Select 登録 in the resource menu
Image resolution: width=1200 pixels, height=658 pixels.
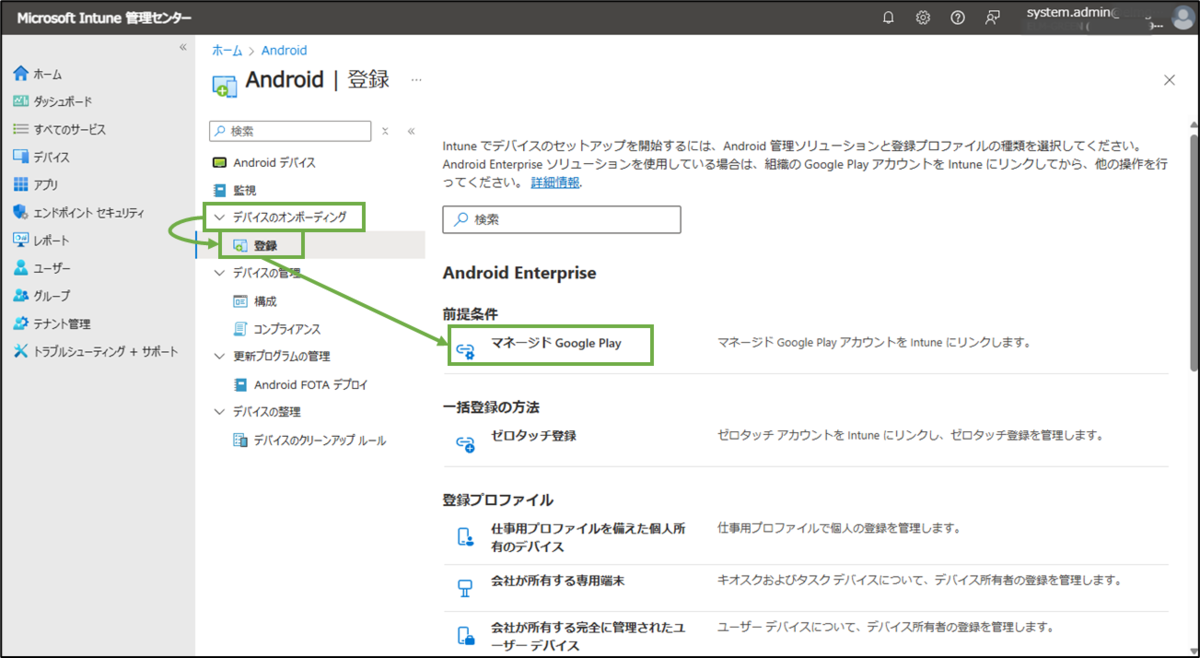pos(310,245)
